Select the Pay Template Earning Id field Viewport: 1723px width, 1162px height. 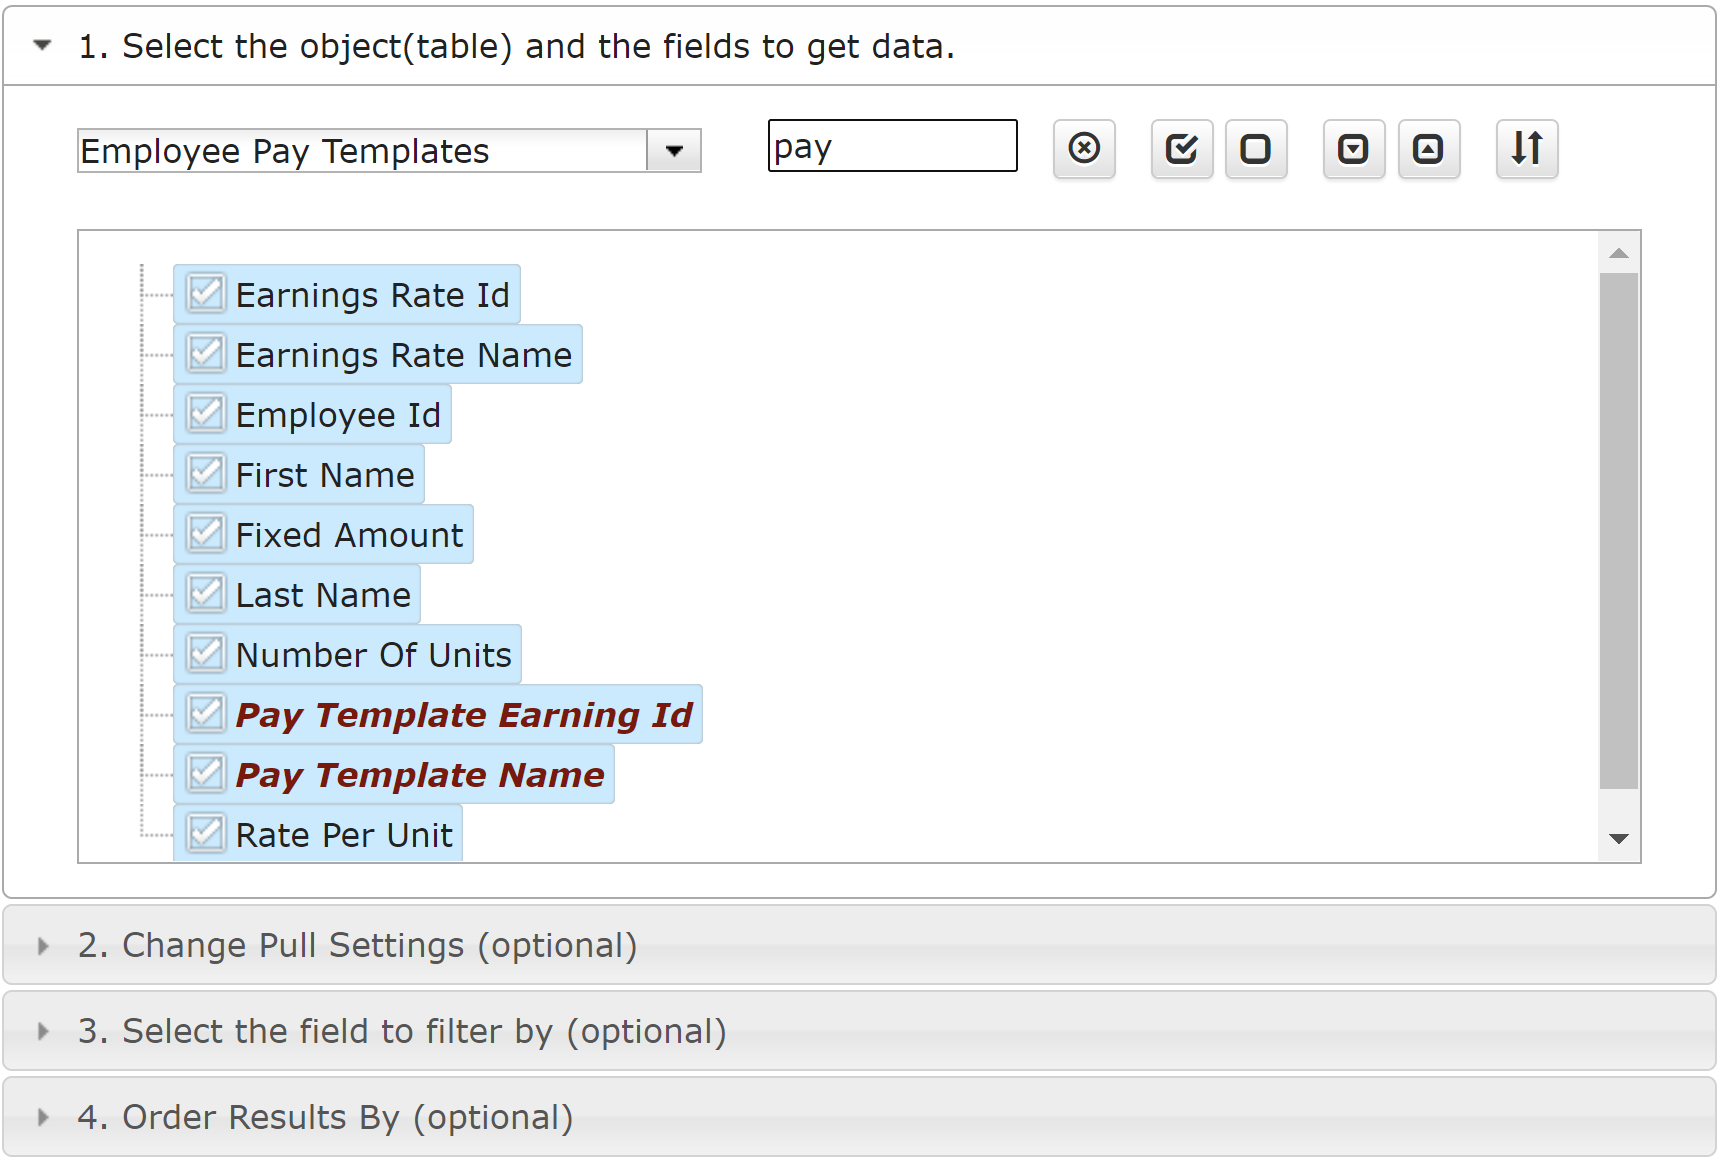pos(464,715)
